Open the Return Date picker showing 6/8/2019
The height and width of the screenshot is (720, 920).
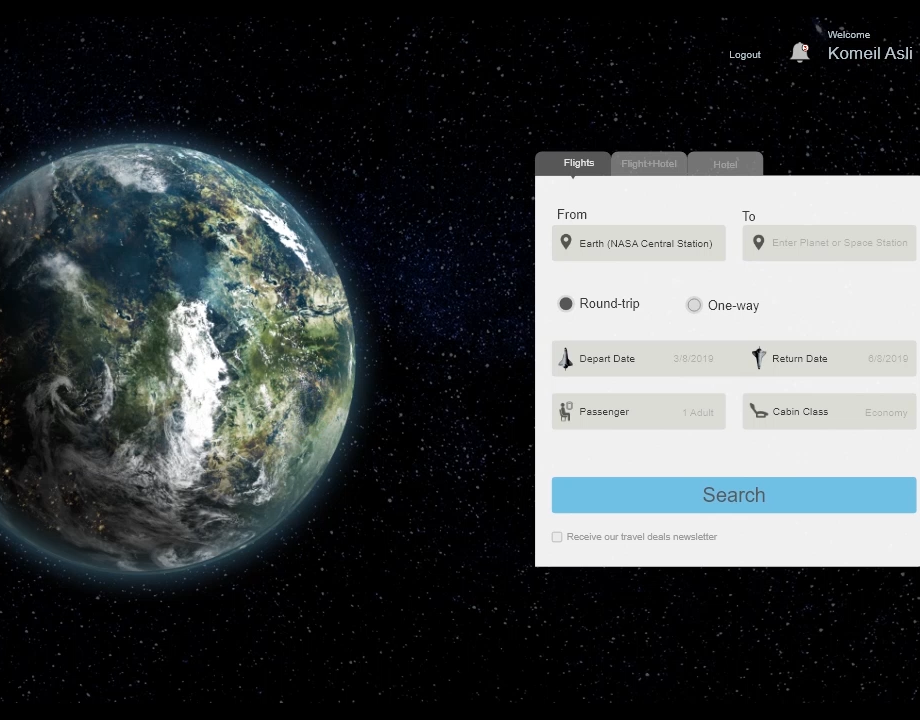tap(830, 359)
